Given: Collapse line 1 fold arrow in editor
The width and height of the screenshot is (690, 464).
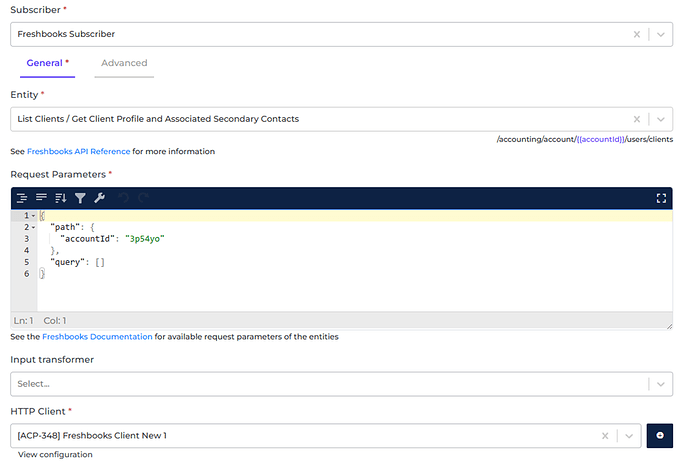Looking at the screenshot, I should click(x=33, y=216).
